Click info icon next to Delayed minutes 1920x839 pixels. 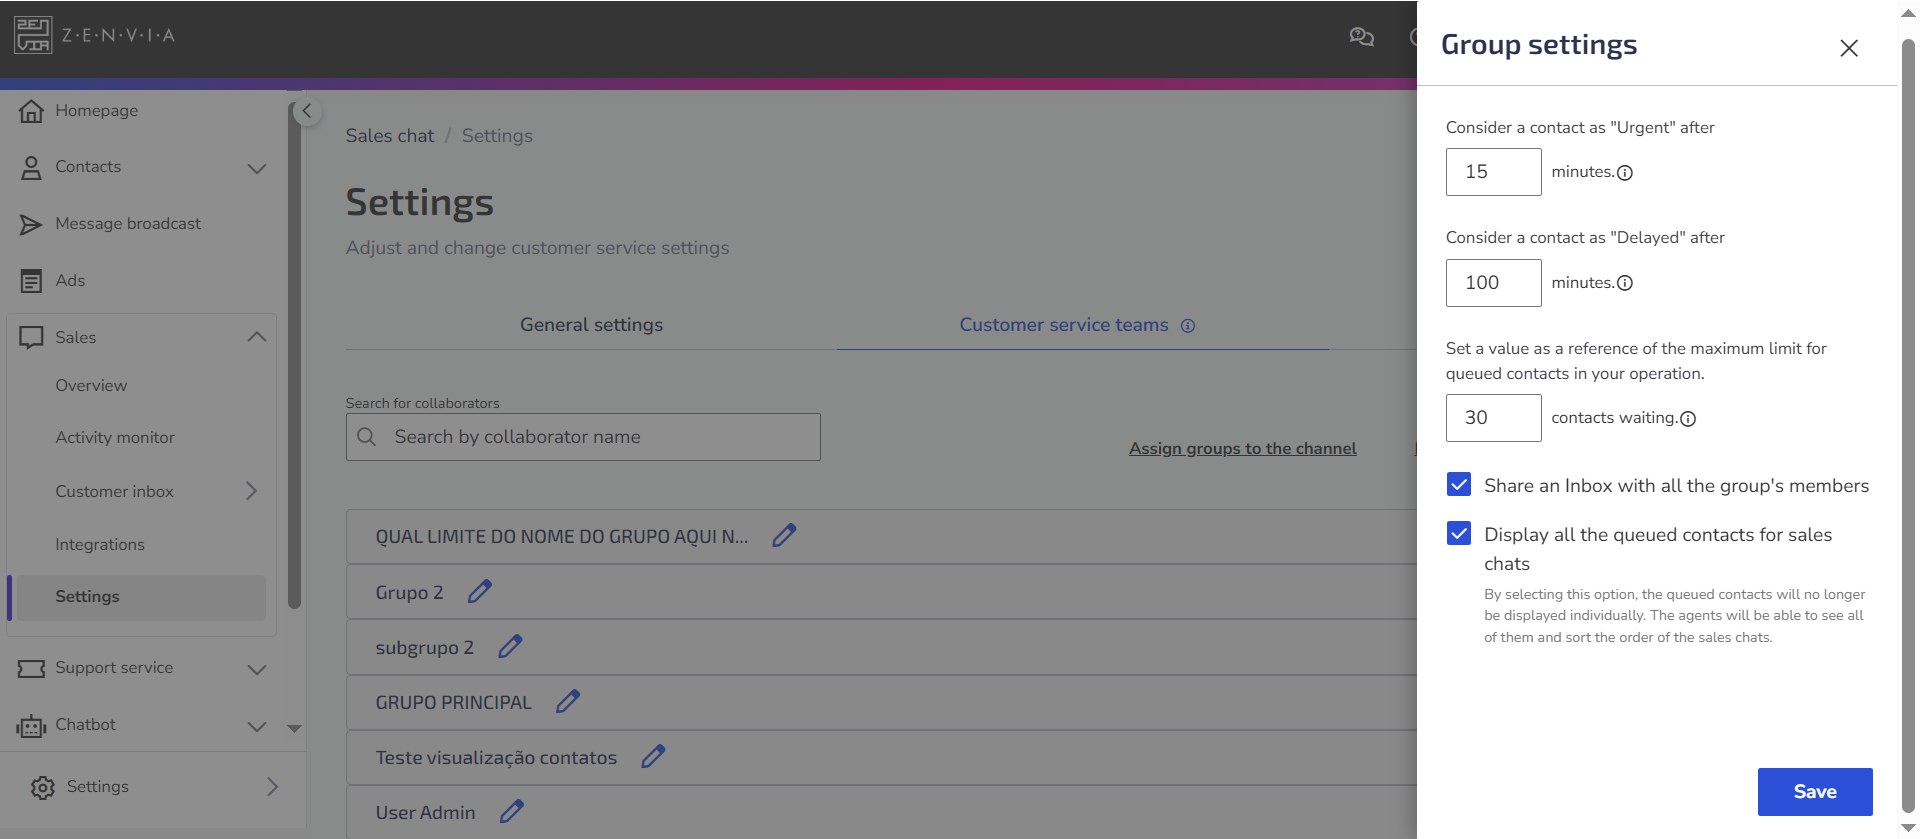point(1625,283)
